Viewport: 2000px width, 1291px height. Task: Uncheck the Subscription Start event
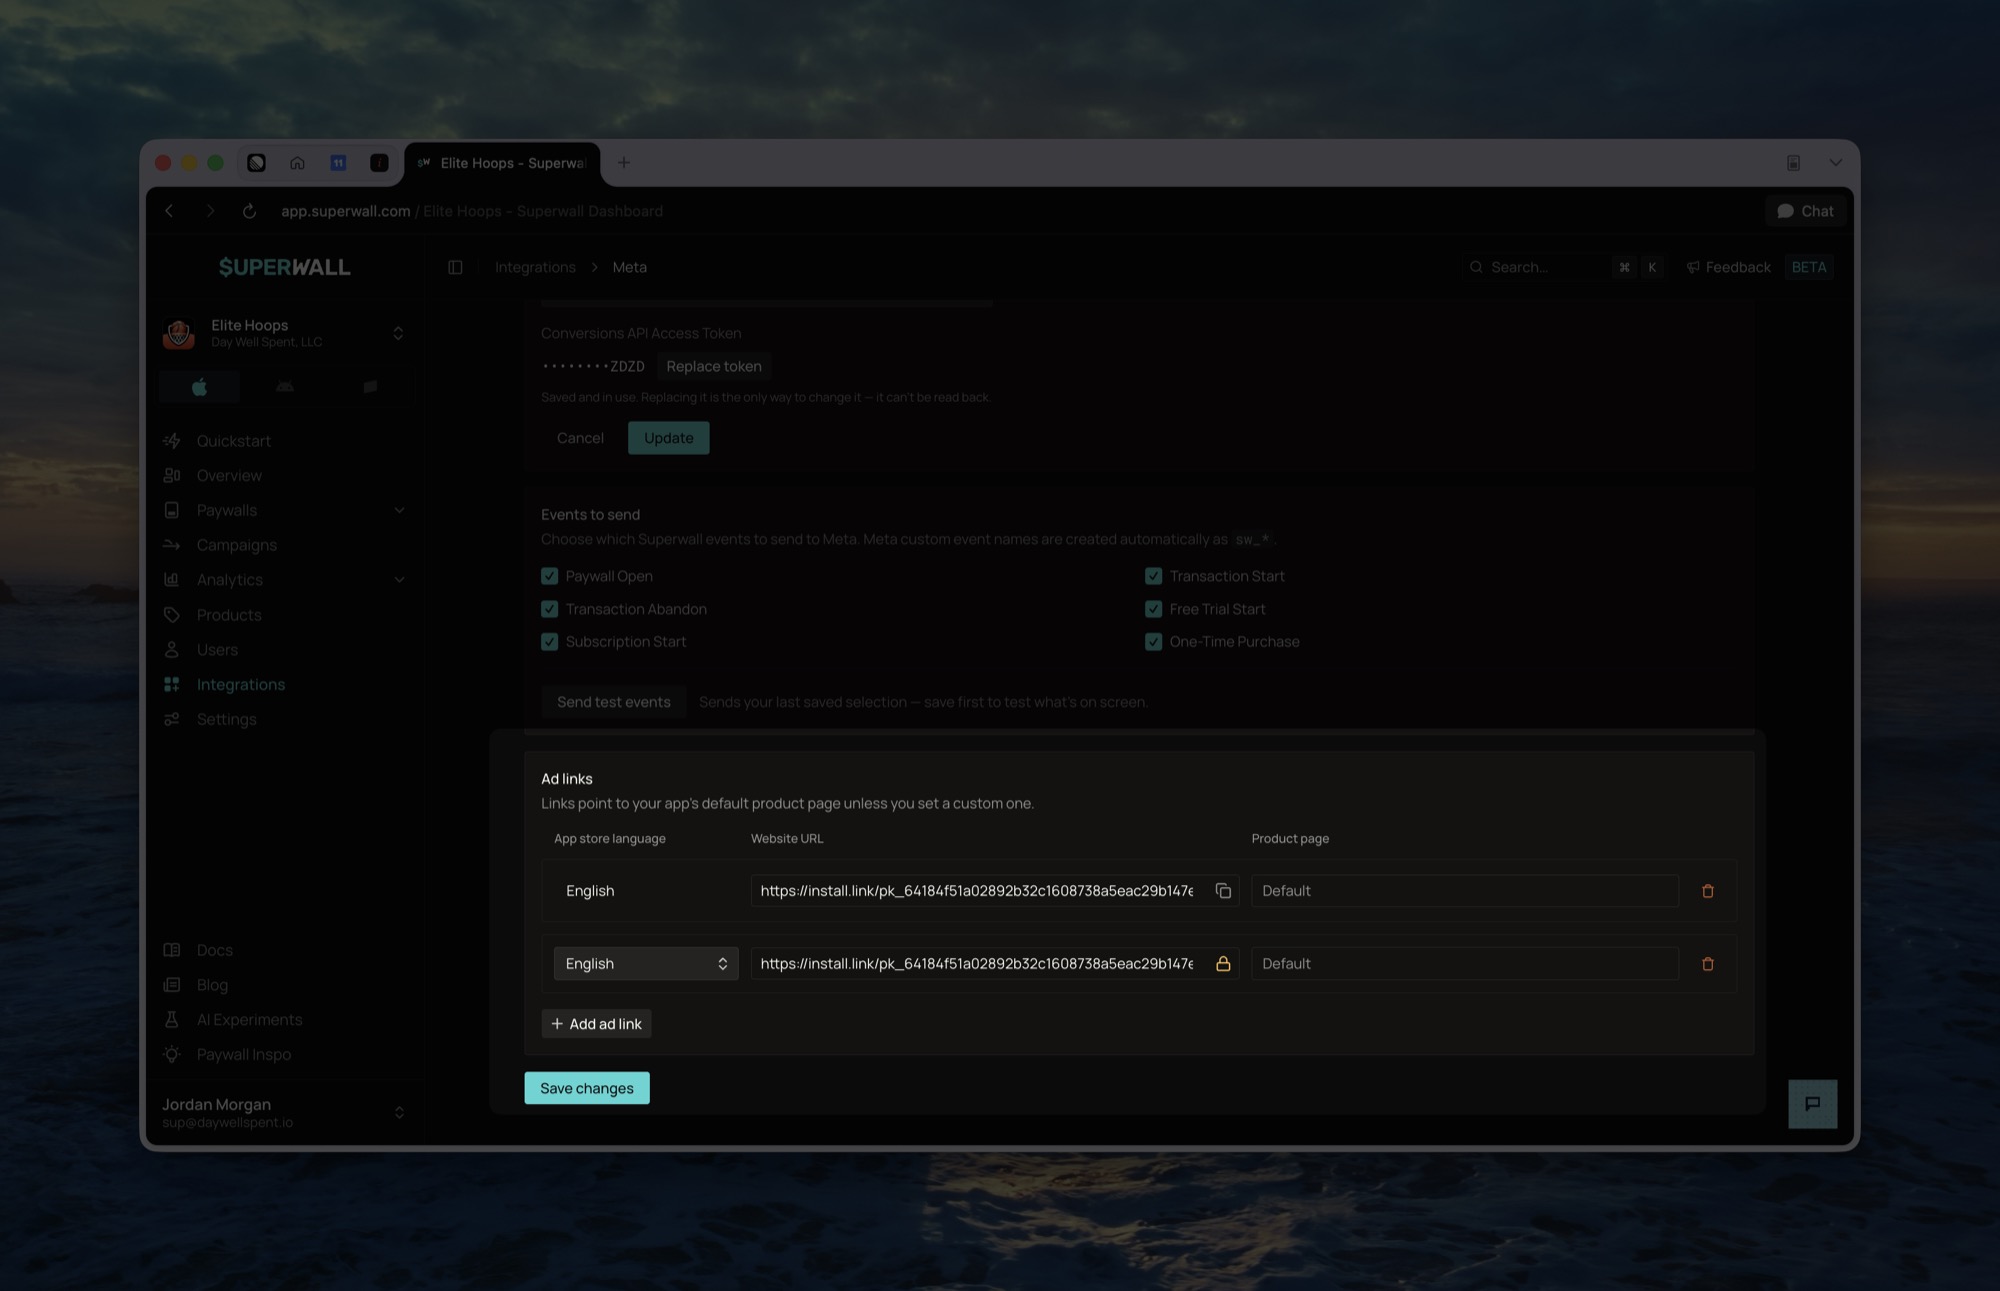click(x=549, y=642)
